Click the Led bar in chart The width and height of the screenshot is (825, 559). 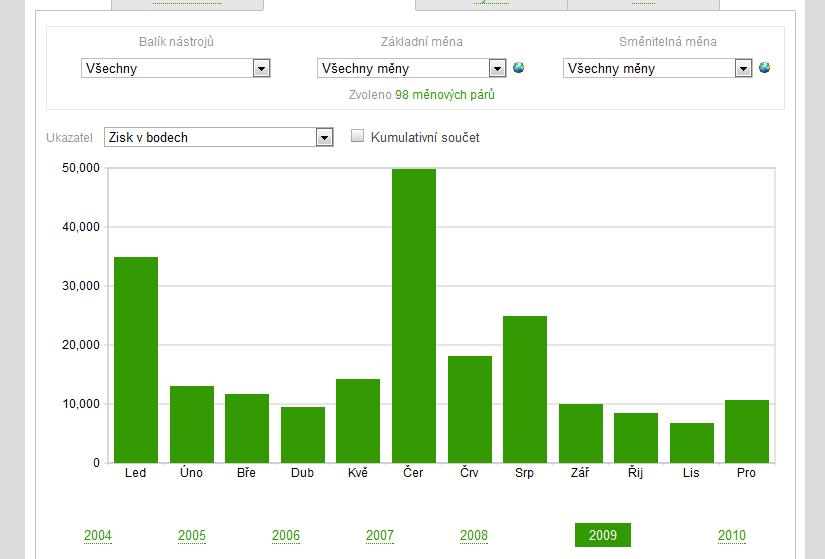click(x=136, y=360)
